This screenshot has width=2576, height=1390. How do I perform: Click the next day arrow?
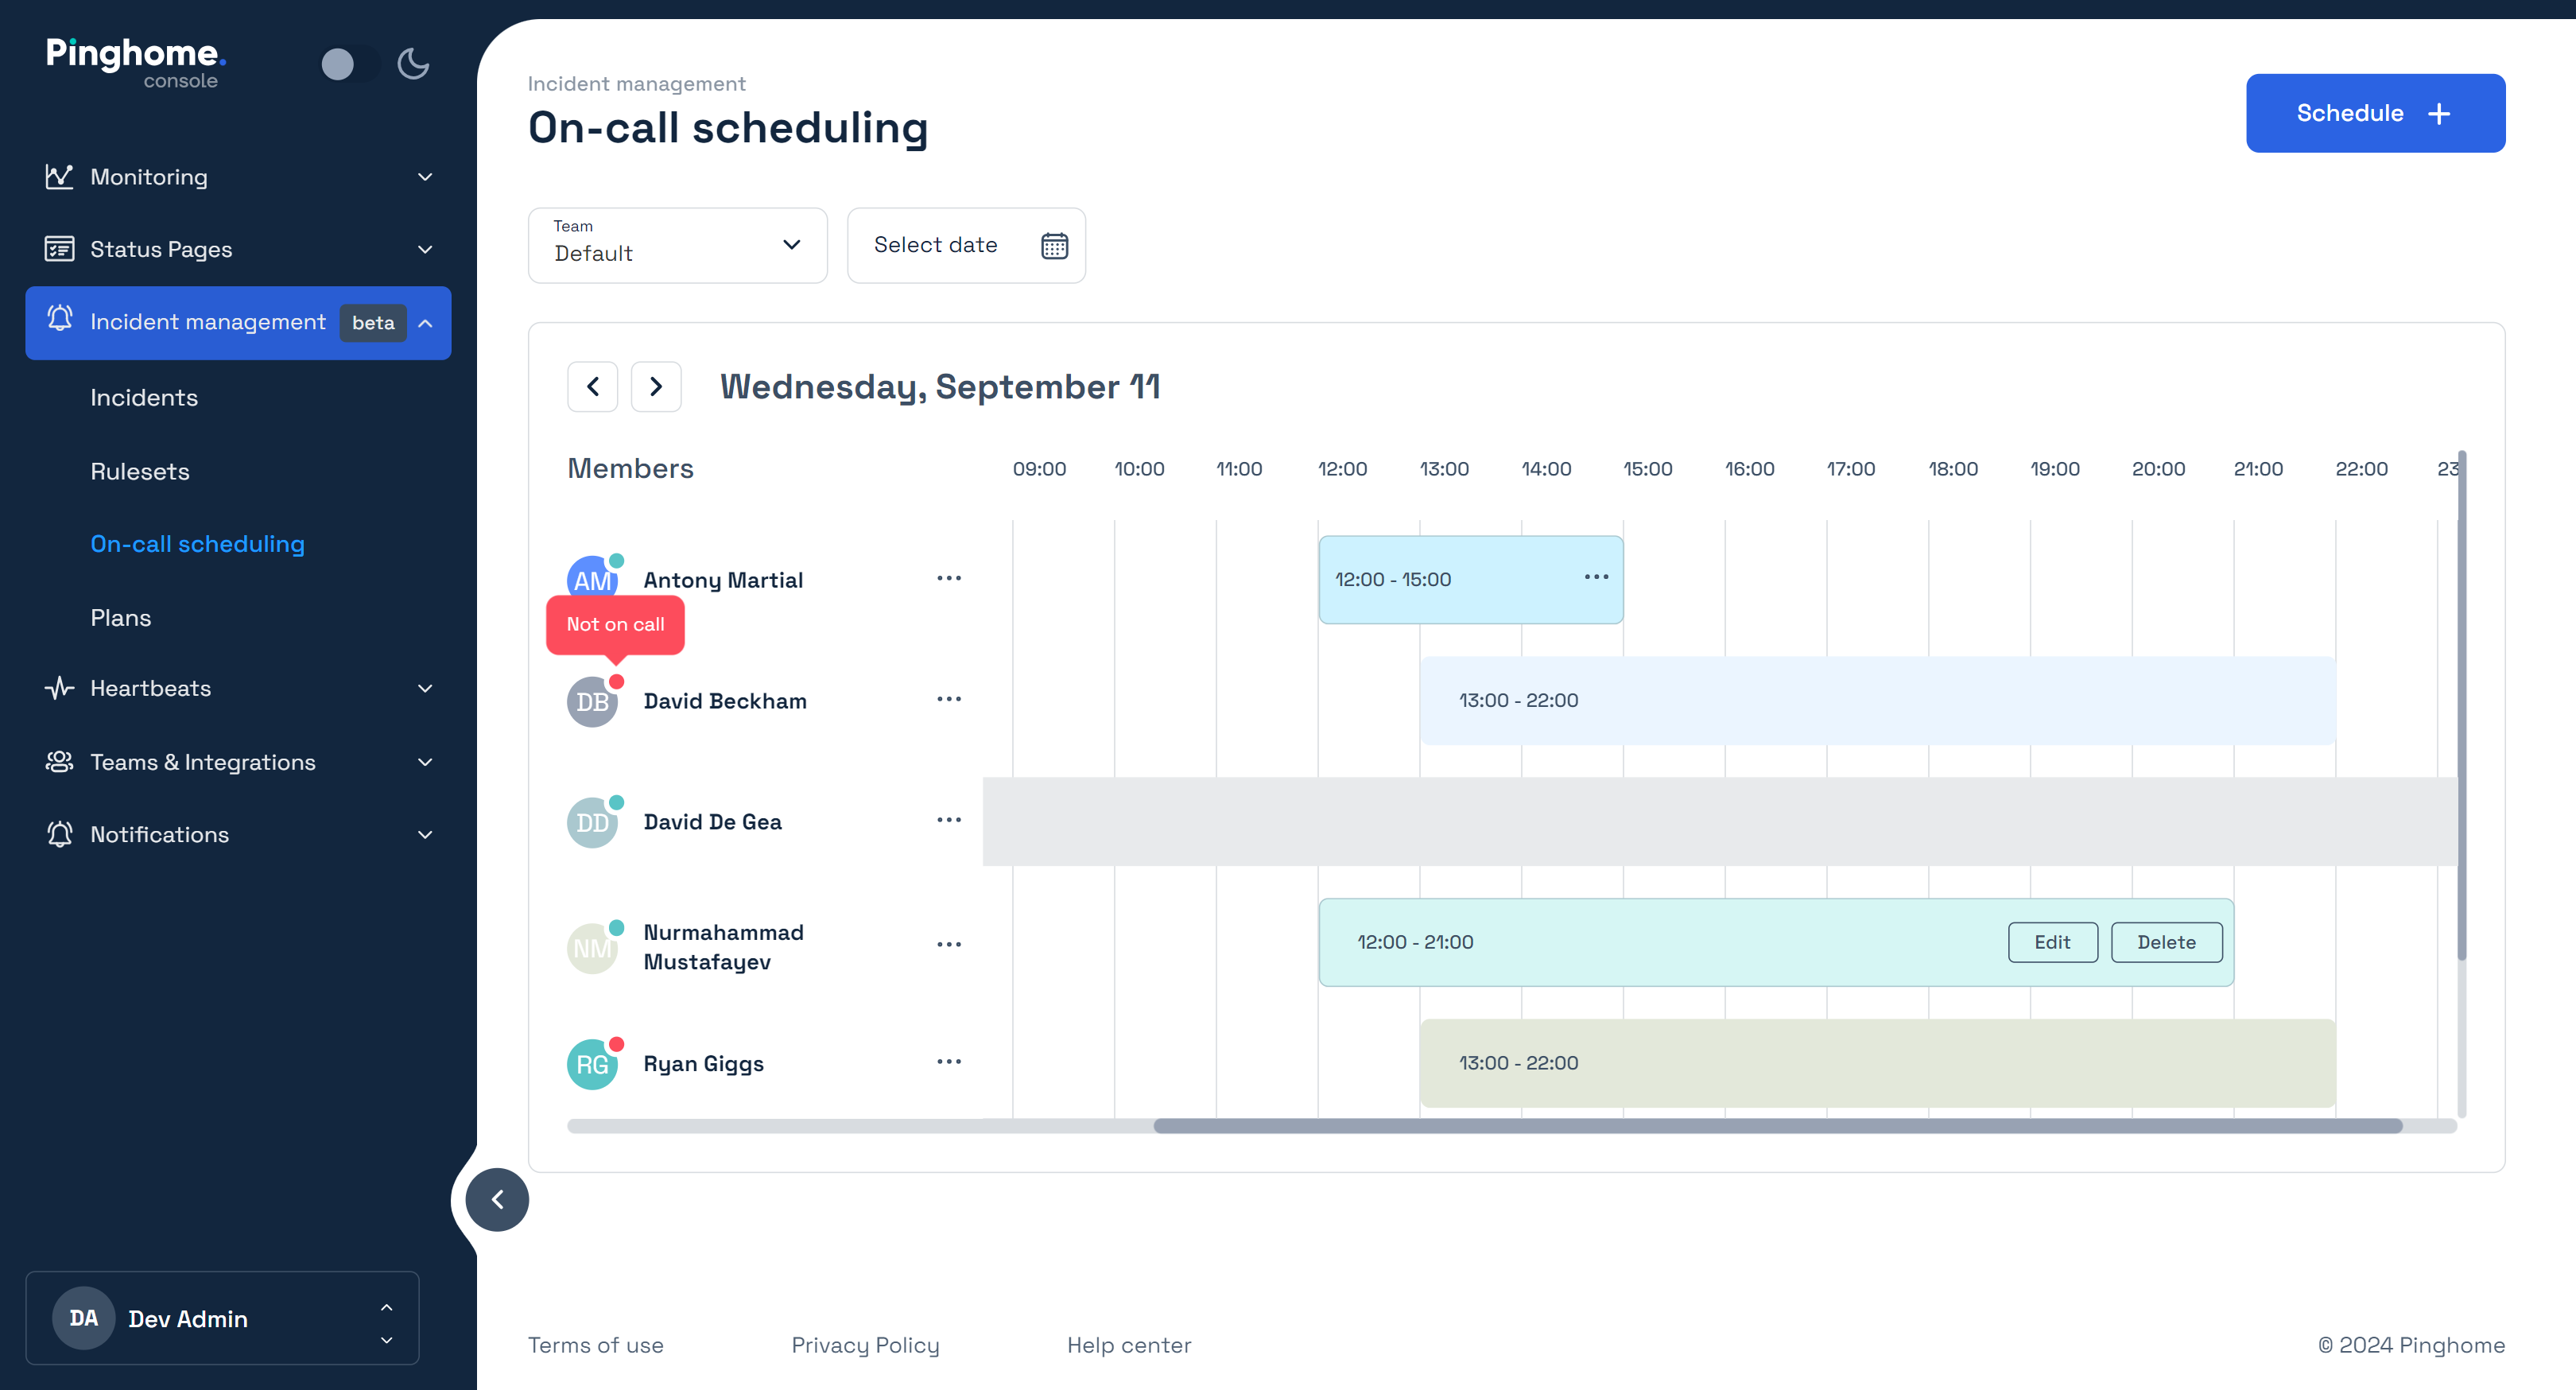(656, 386)
